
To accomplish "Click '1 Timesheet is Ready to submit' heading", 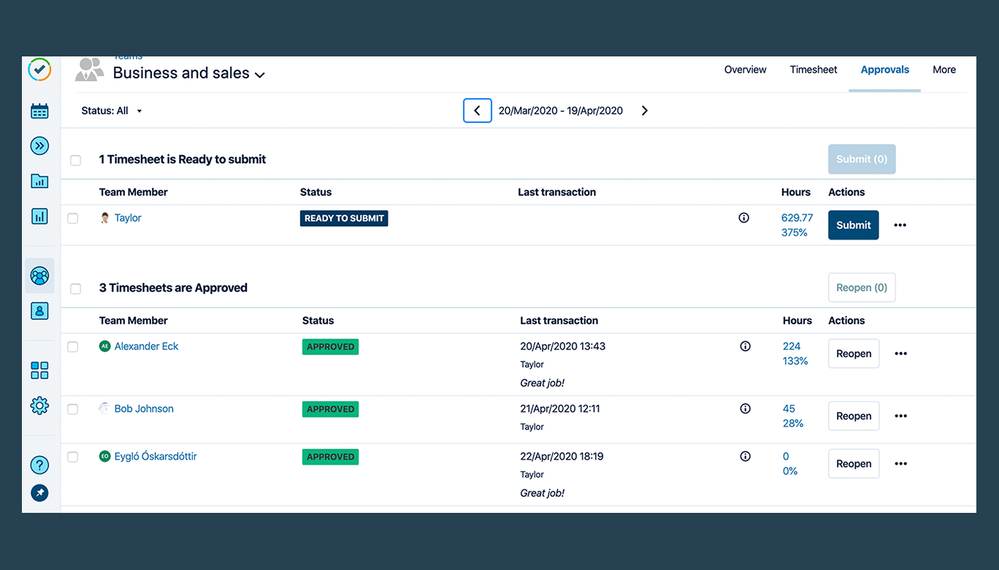I will (x=182, y=159).
